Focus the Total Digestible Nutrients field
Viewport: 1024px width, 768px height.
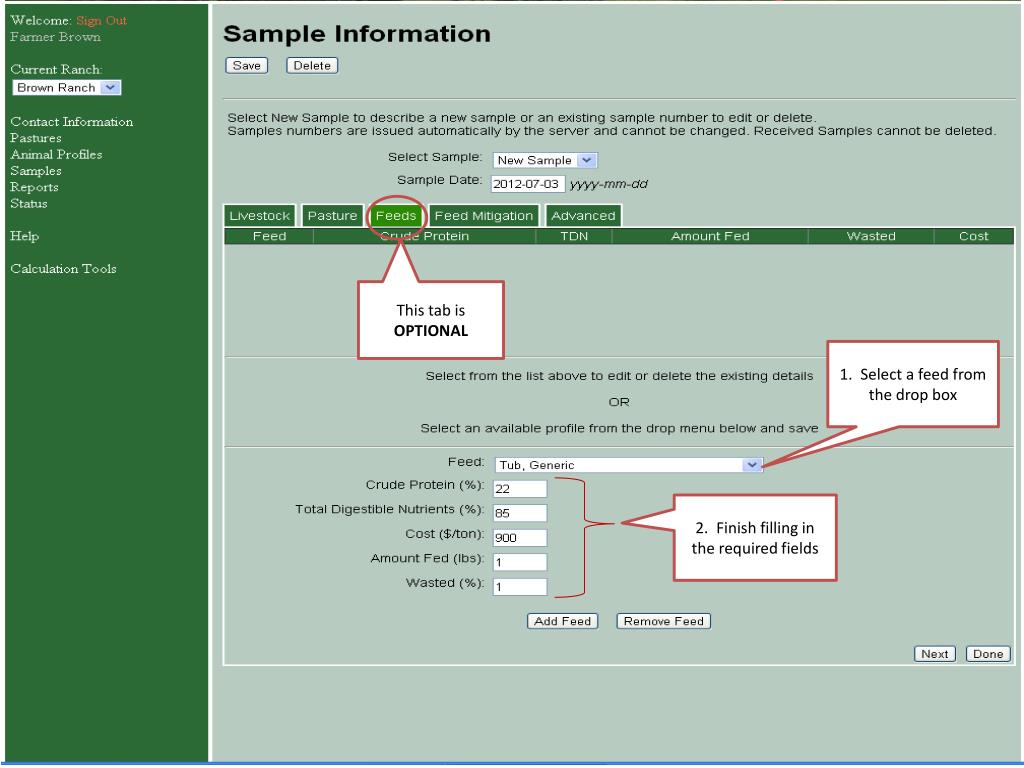[520, 513]
